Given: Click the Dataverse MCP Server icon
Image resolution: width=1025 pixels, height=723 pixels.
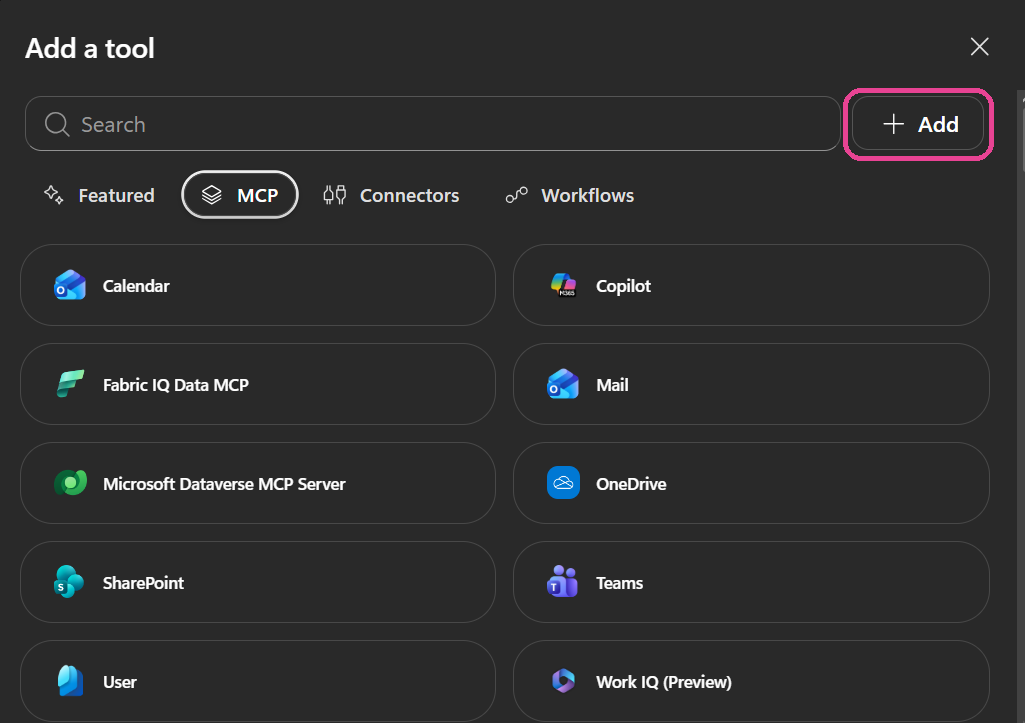Looking at the screenshot, I should [70, 483].
